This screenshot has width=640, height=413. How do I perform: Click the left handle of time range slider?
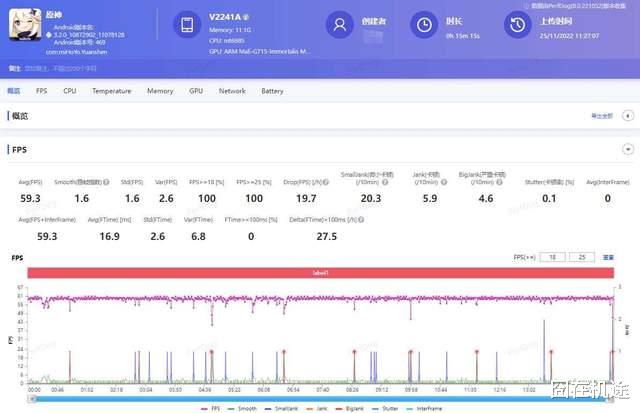(x=33, y=399)
